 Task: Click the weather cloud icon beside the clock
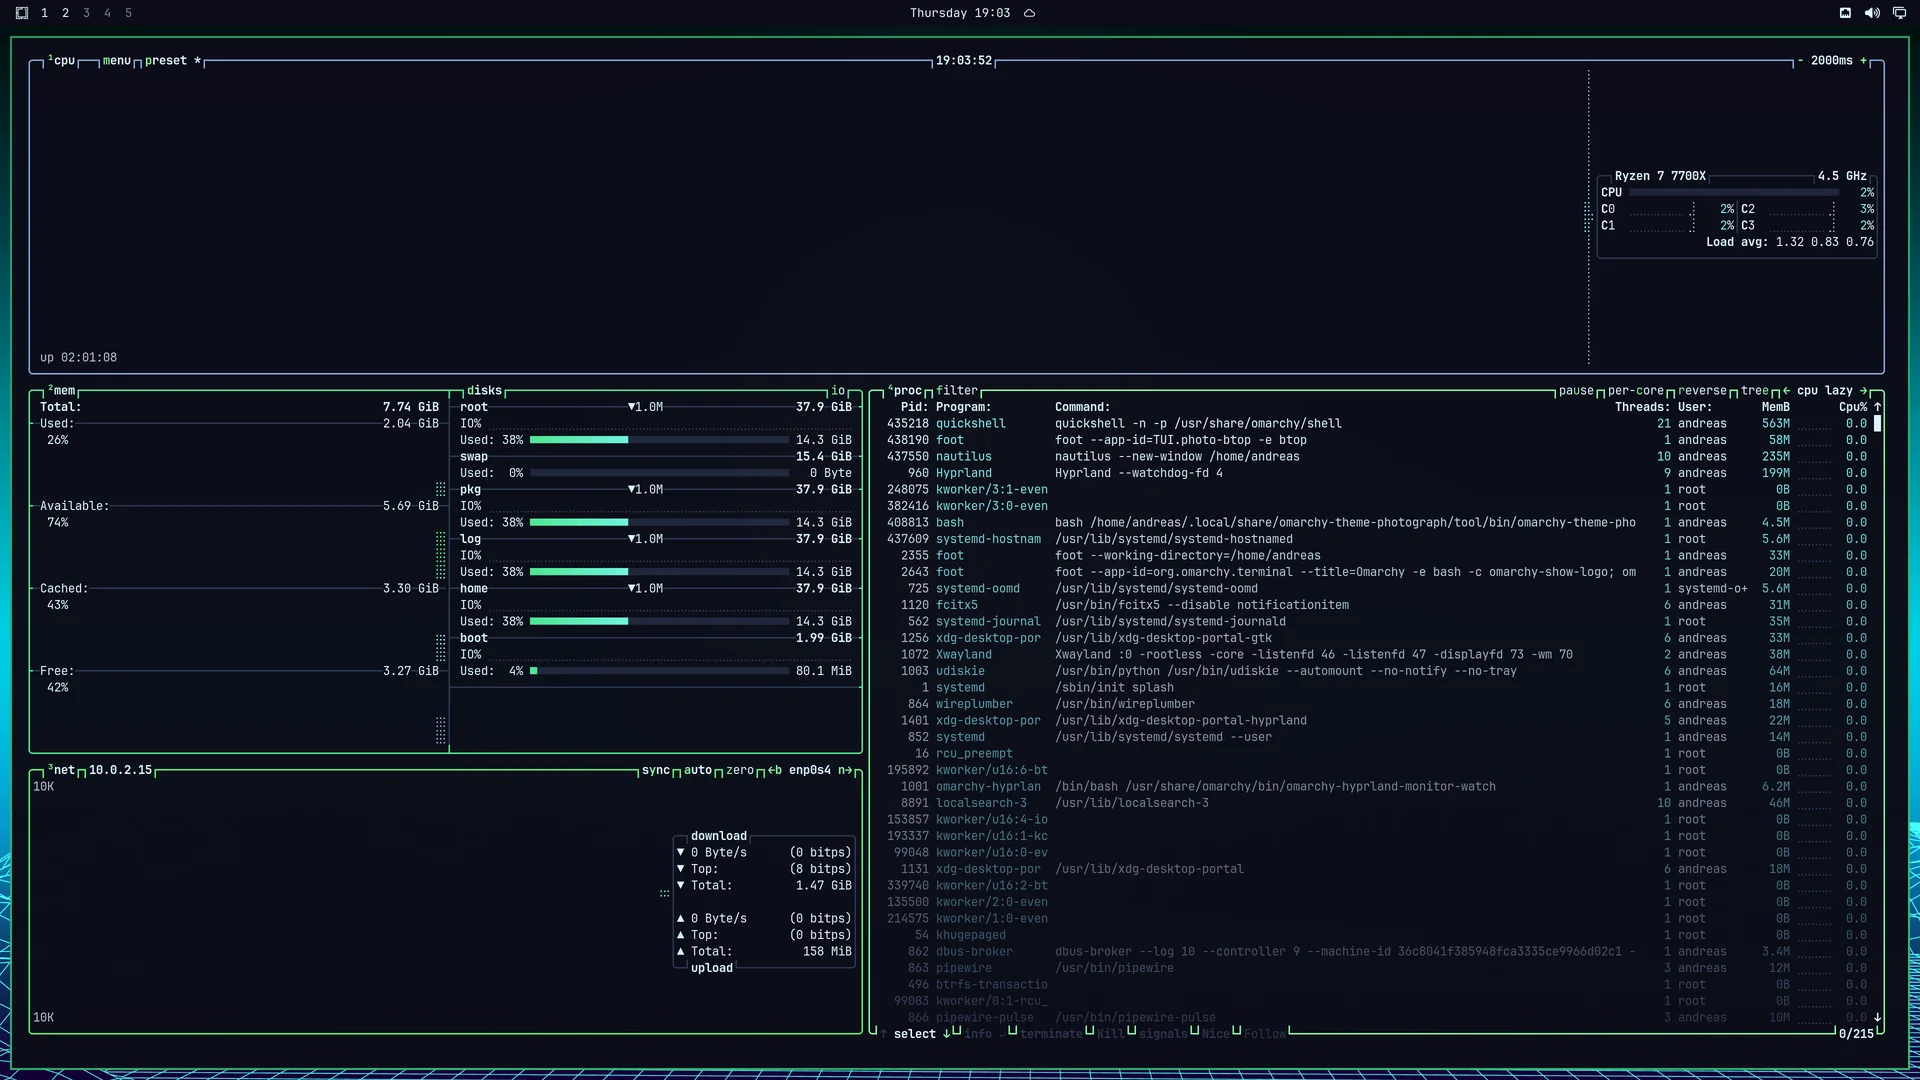(1029, 13)
